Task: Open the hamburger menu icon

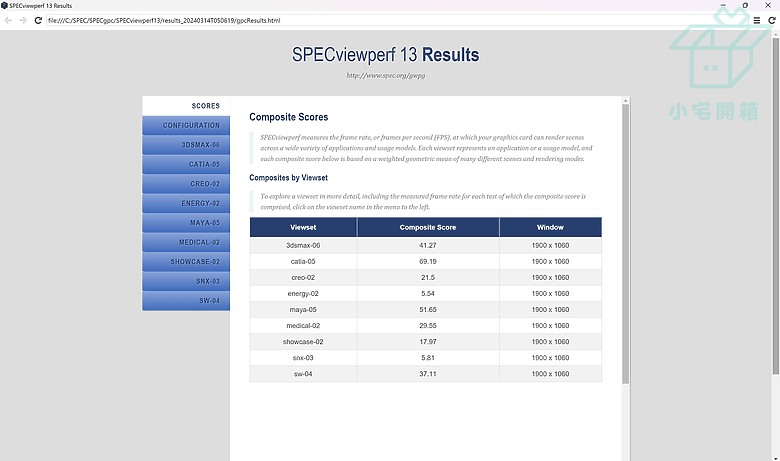Action: point(757,20)
